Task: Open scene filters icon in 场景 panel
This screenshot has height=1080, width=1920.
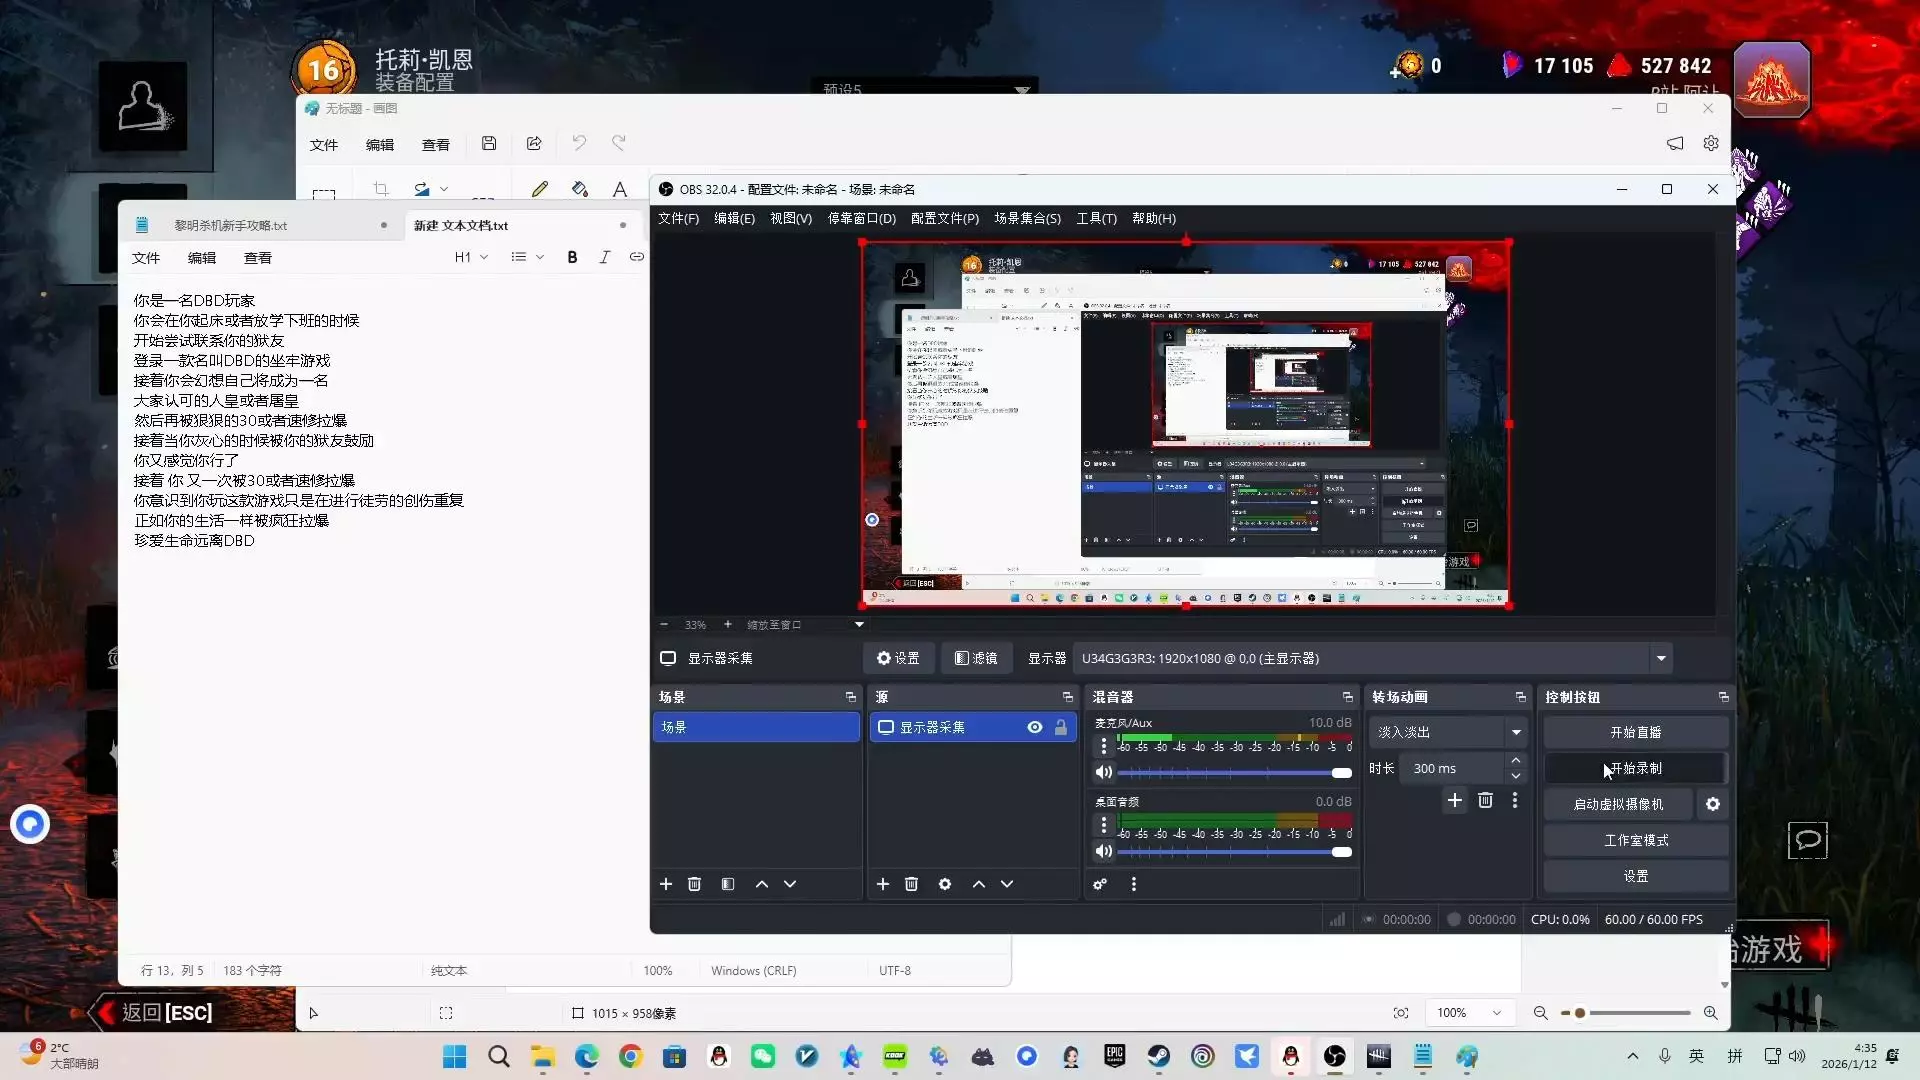Action: pos(728,884)
